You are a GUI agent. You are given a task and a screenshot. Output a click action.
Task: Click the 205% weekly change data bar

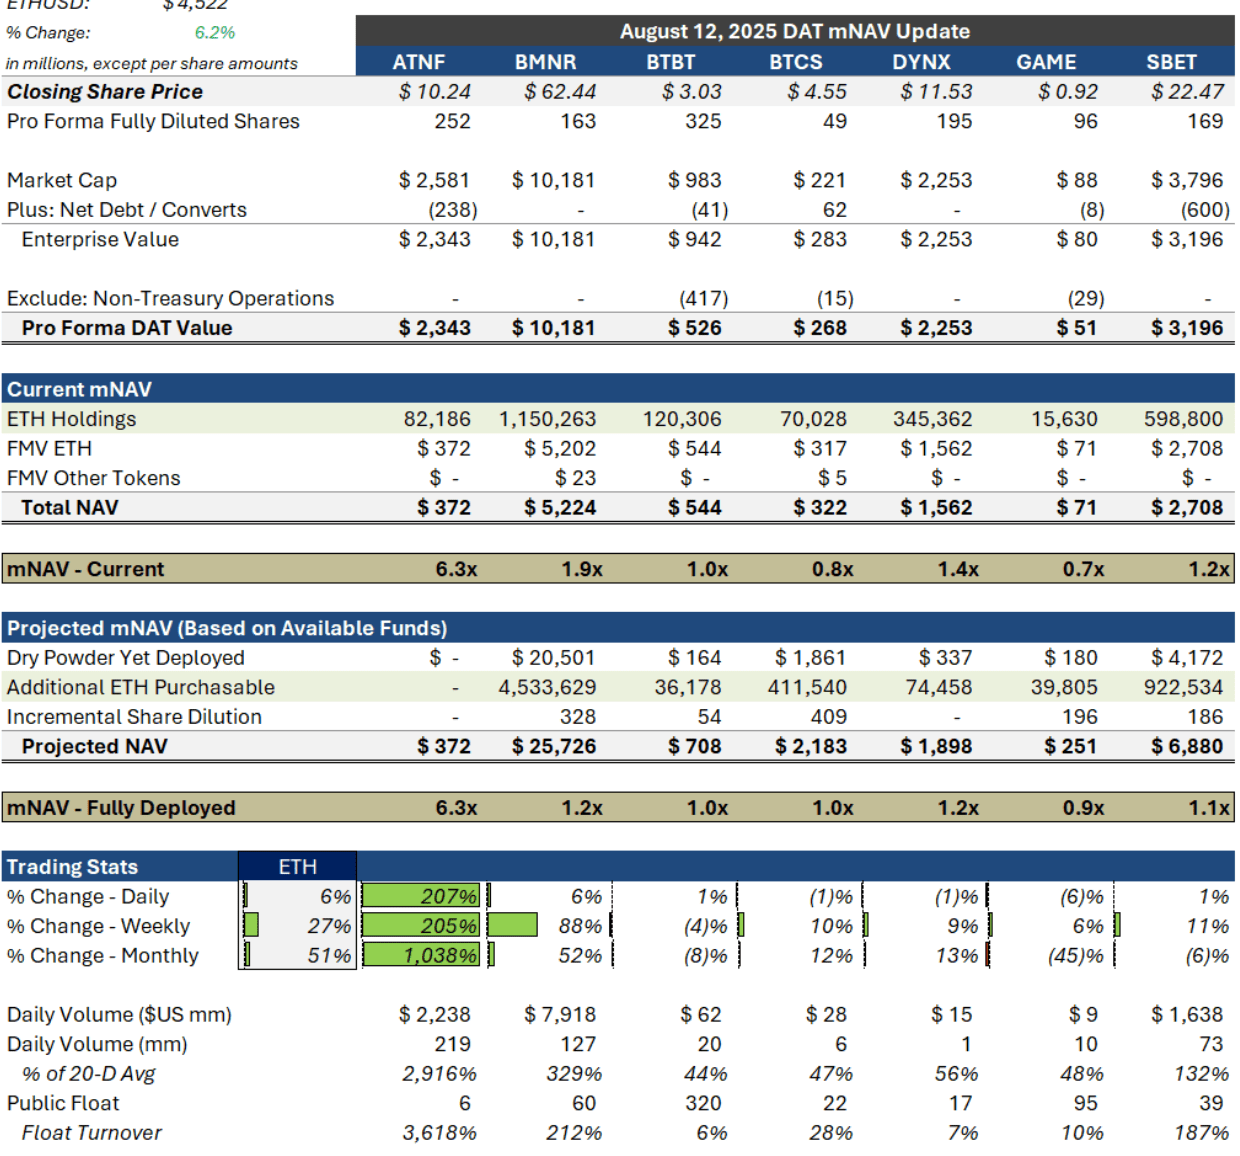tap(420, 926)
